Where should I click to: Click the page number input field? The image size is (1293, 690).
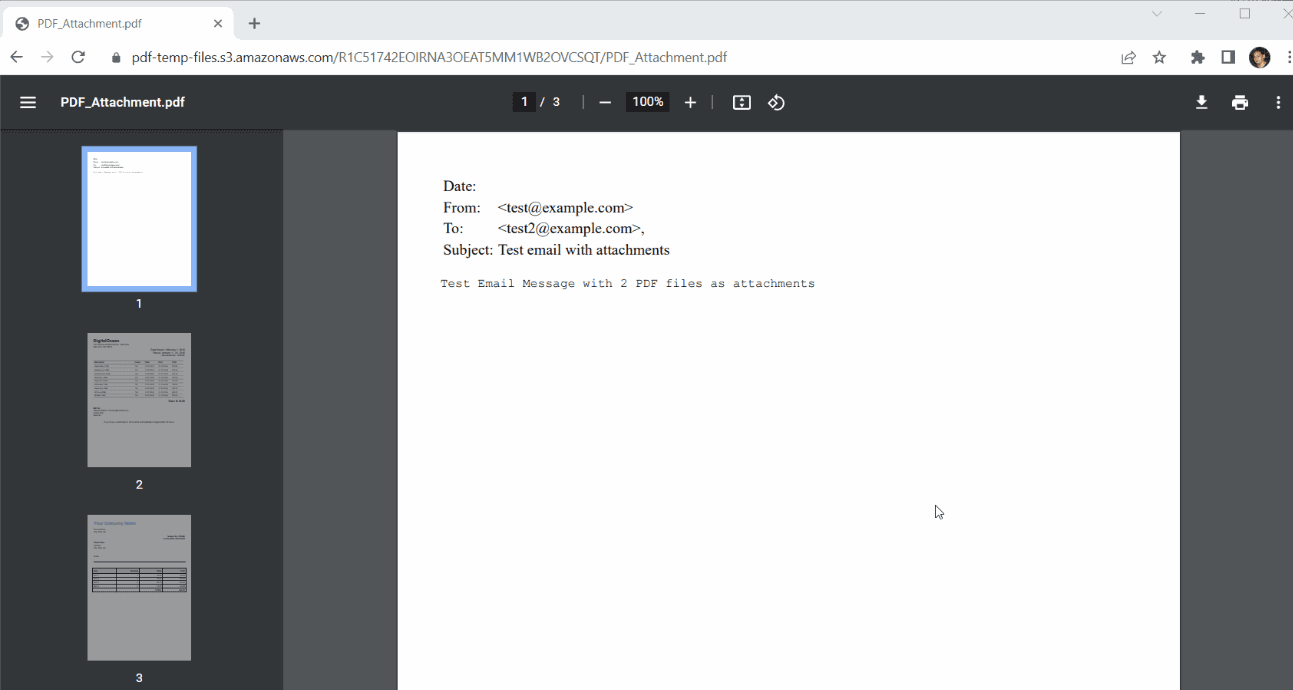tap(524, 101)
